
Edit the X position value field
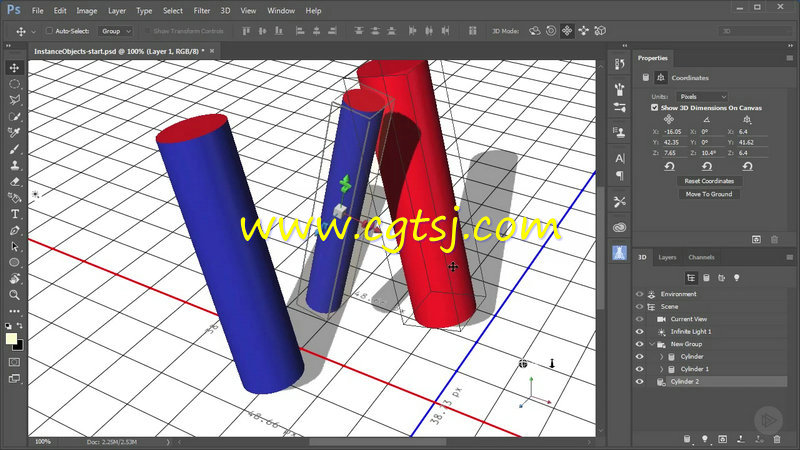point(674,132)
